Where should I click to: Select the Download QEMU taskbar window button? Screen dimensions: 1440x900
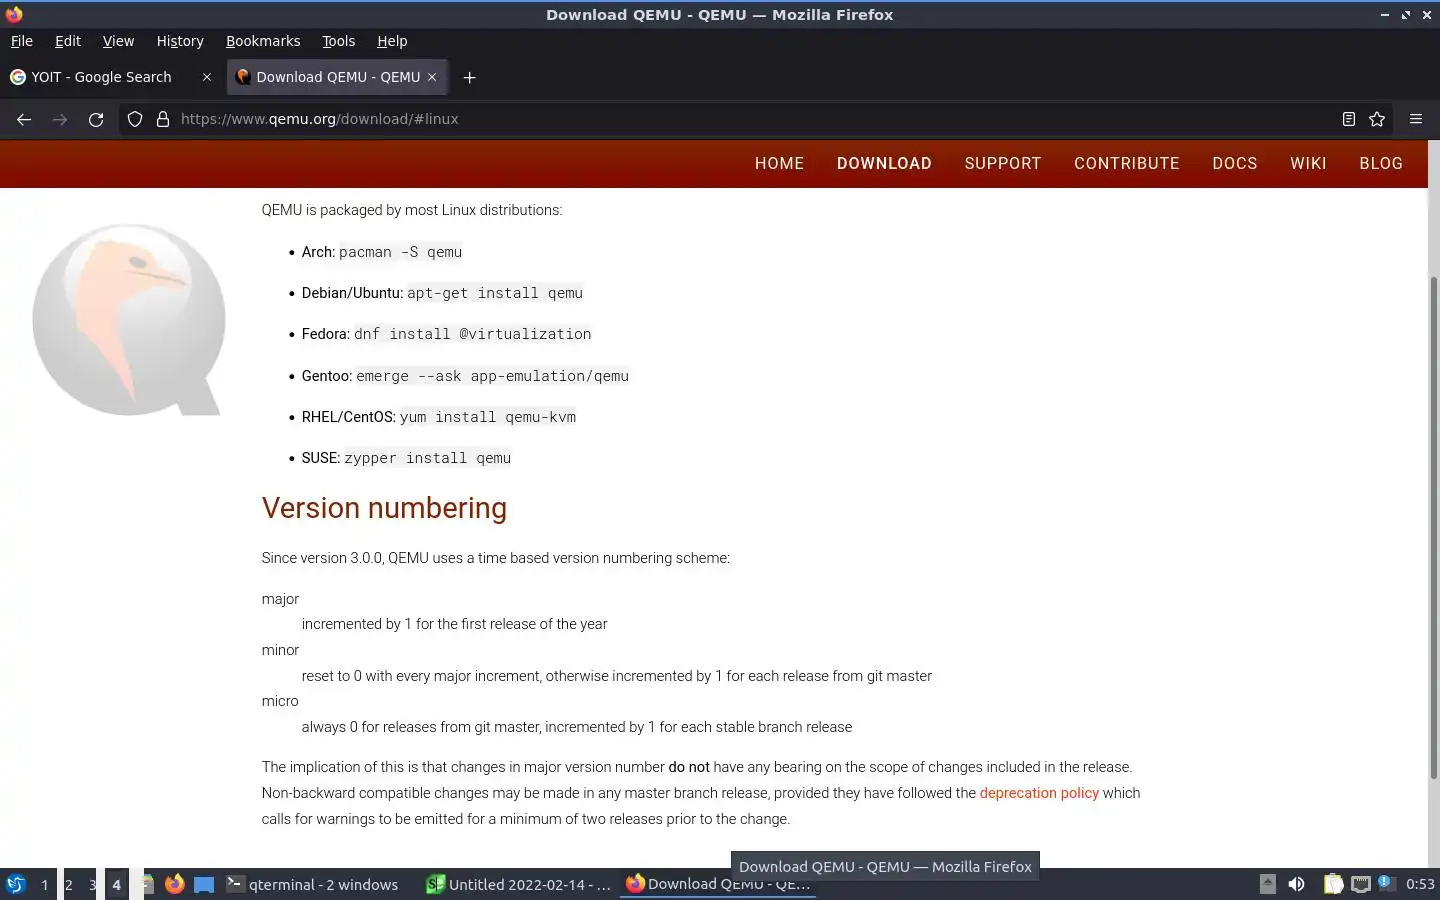pyautogui.click(x=718, y=884)
